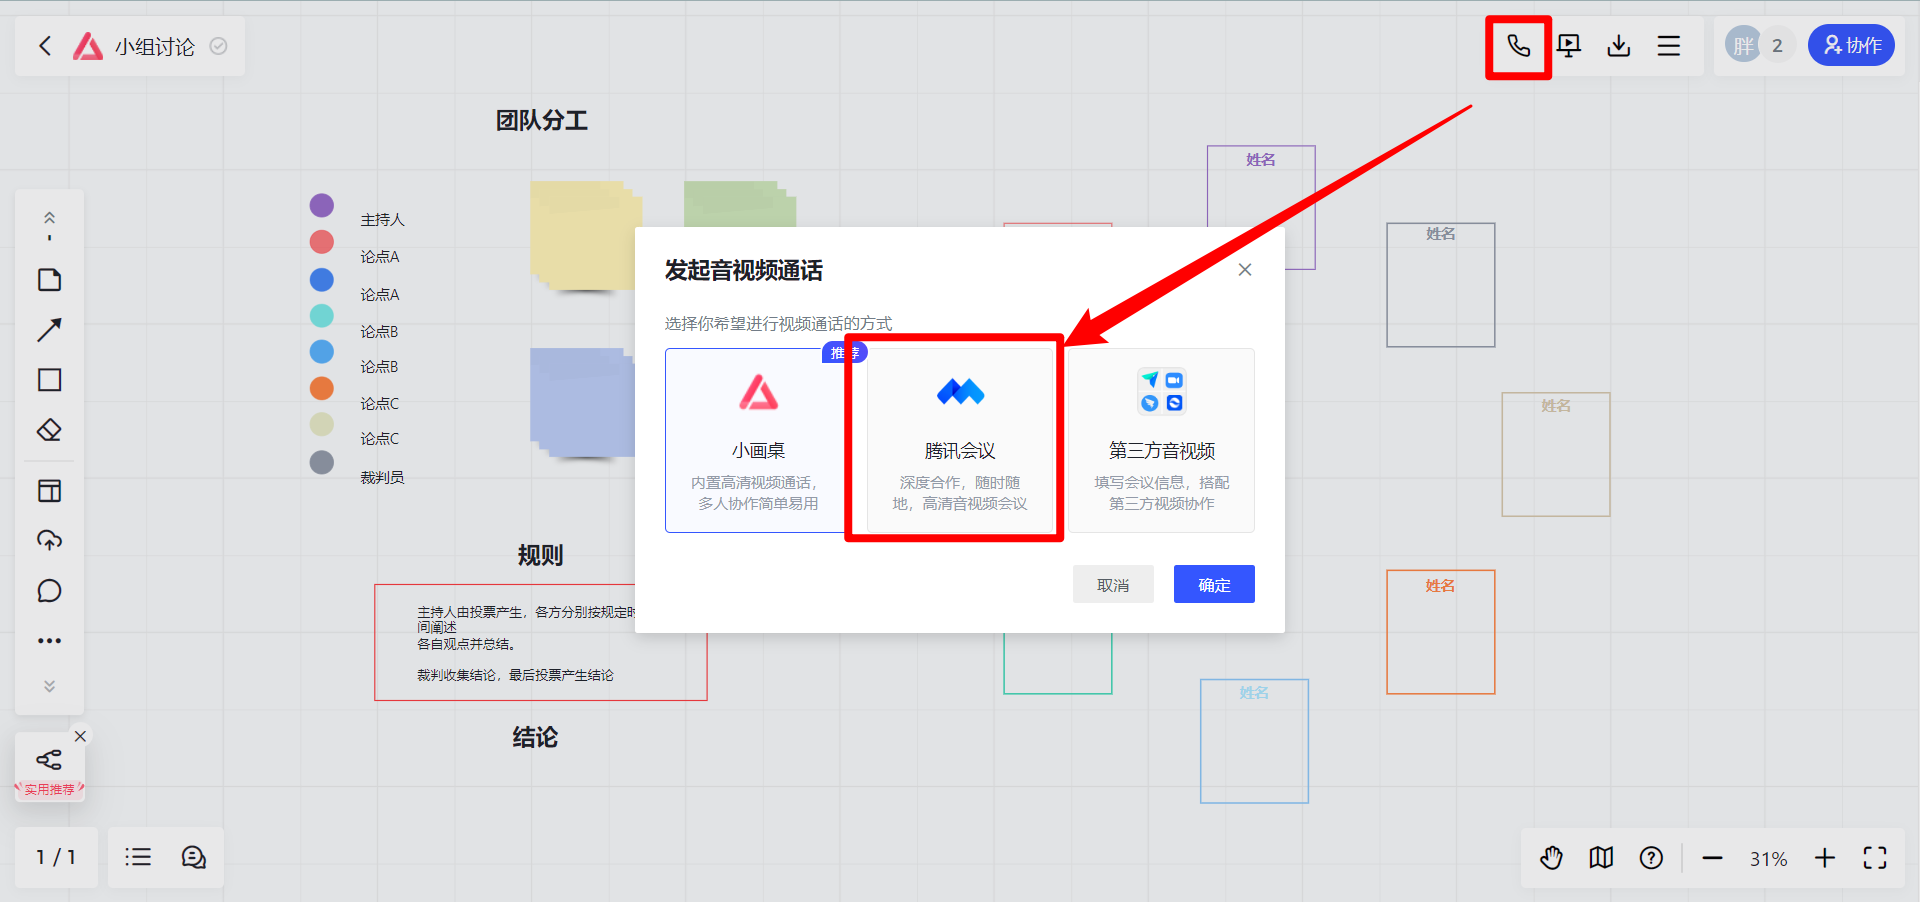Open the outline list icon at bottom left
Image resolution: width=1920 pixels, height=902 pixels.
coord(138,857)
